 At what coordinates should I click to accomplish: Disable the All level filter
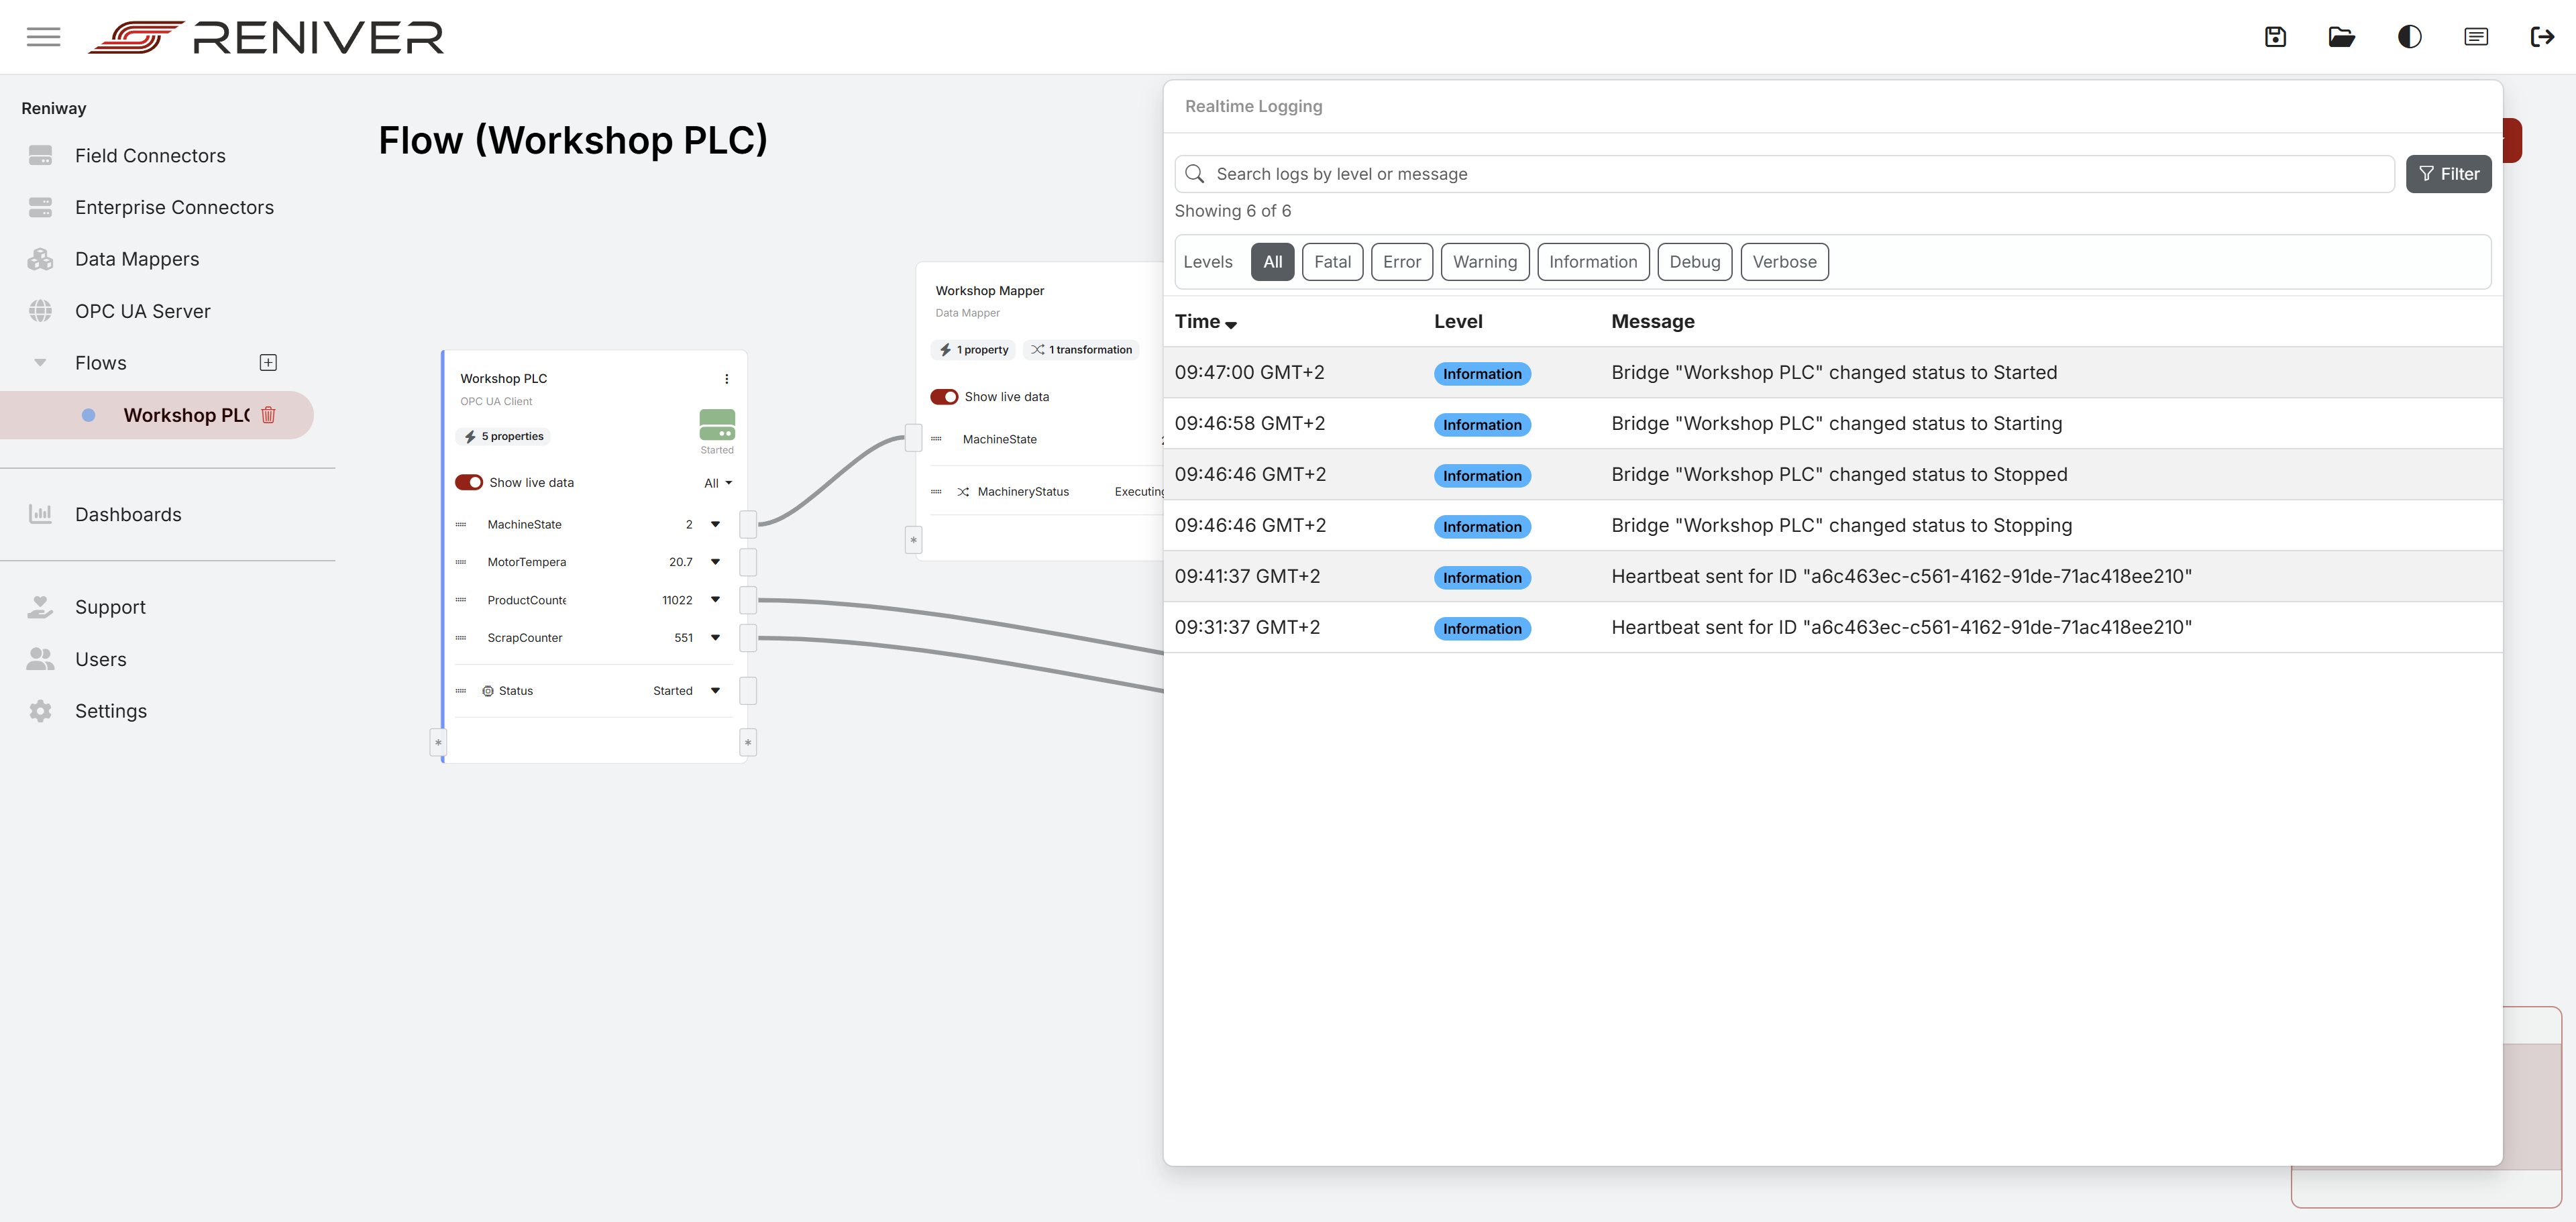pos(1272,261)
